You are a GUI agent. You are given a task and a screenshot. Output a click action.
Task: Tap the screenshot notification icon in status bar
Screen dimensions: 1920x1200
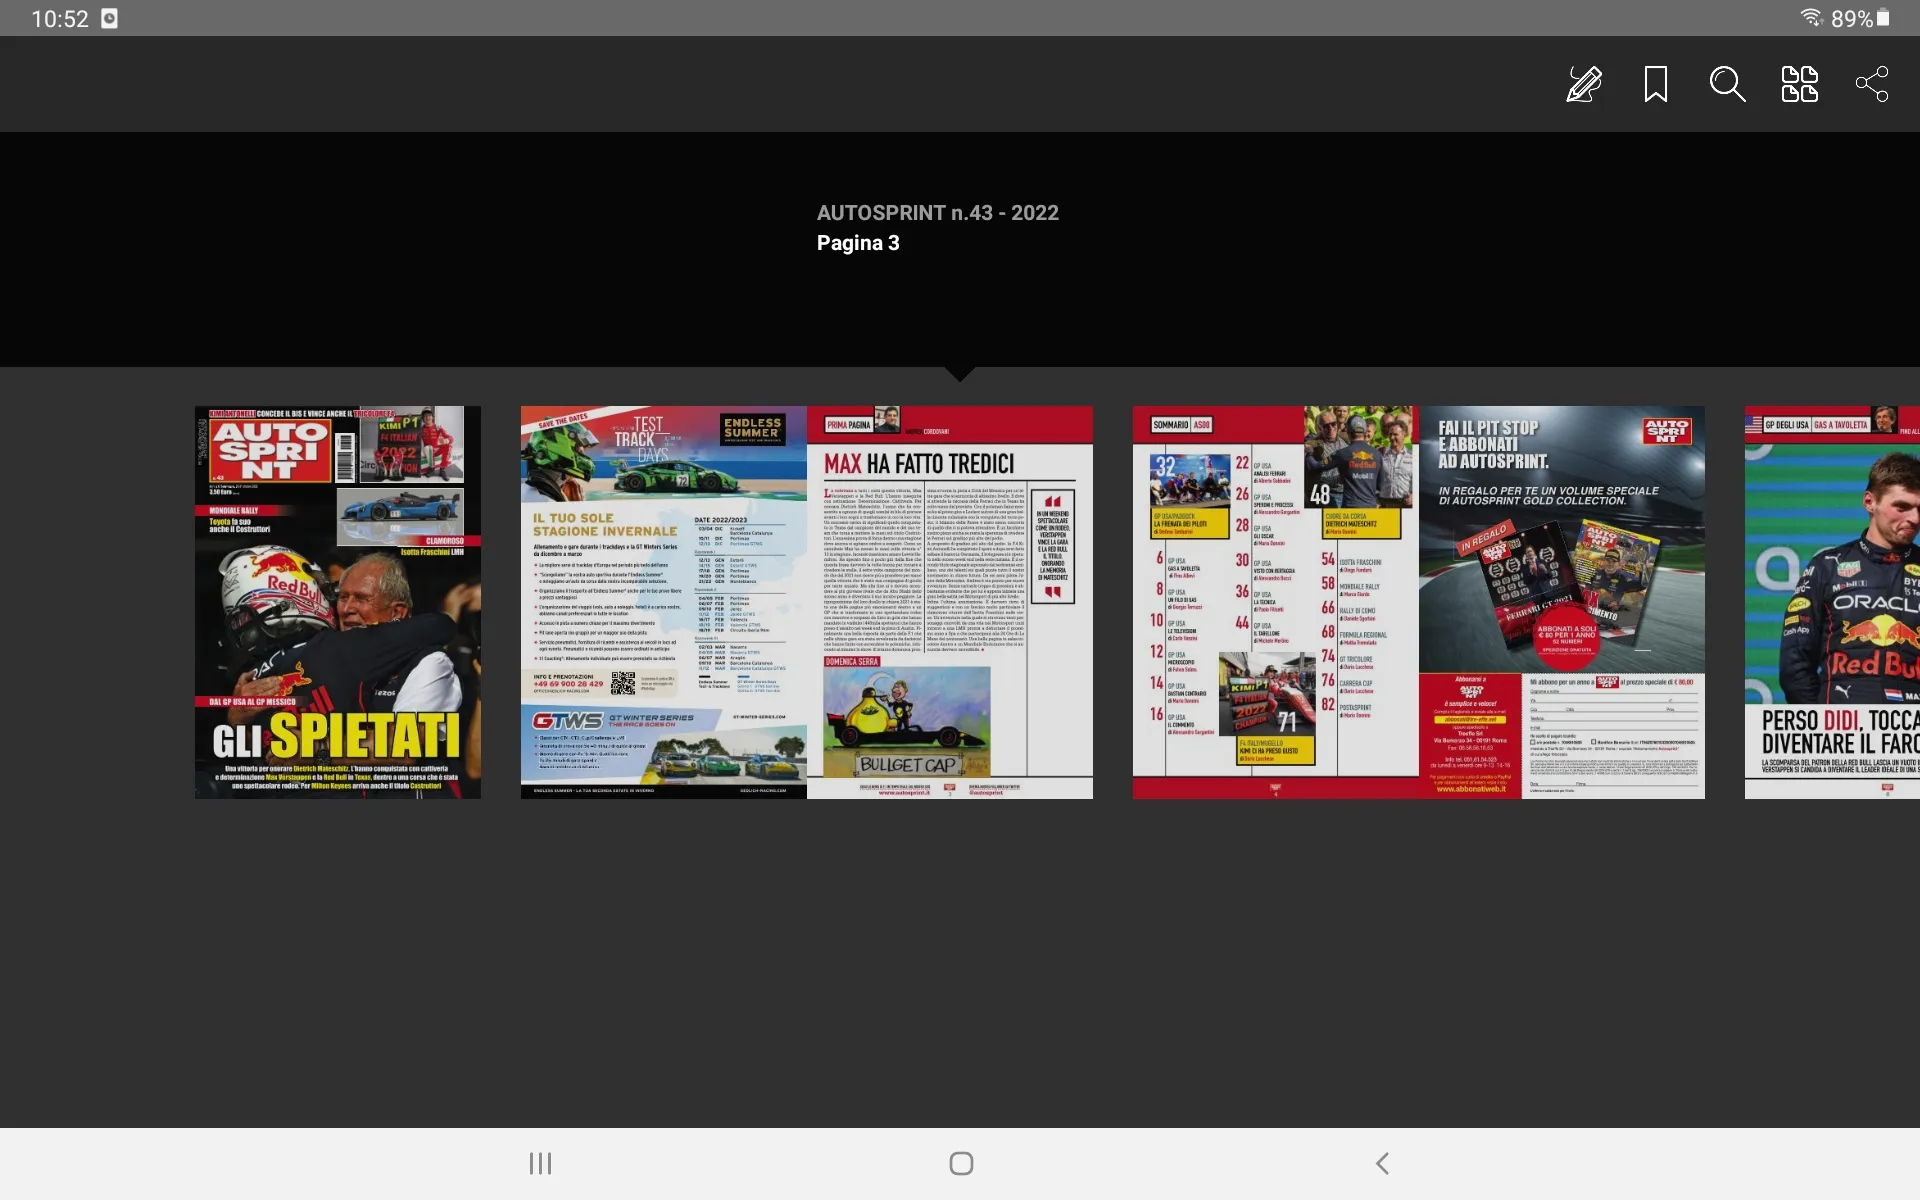[110, 18]
